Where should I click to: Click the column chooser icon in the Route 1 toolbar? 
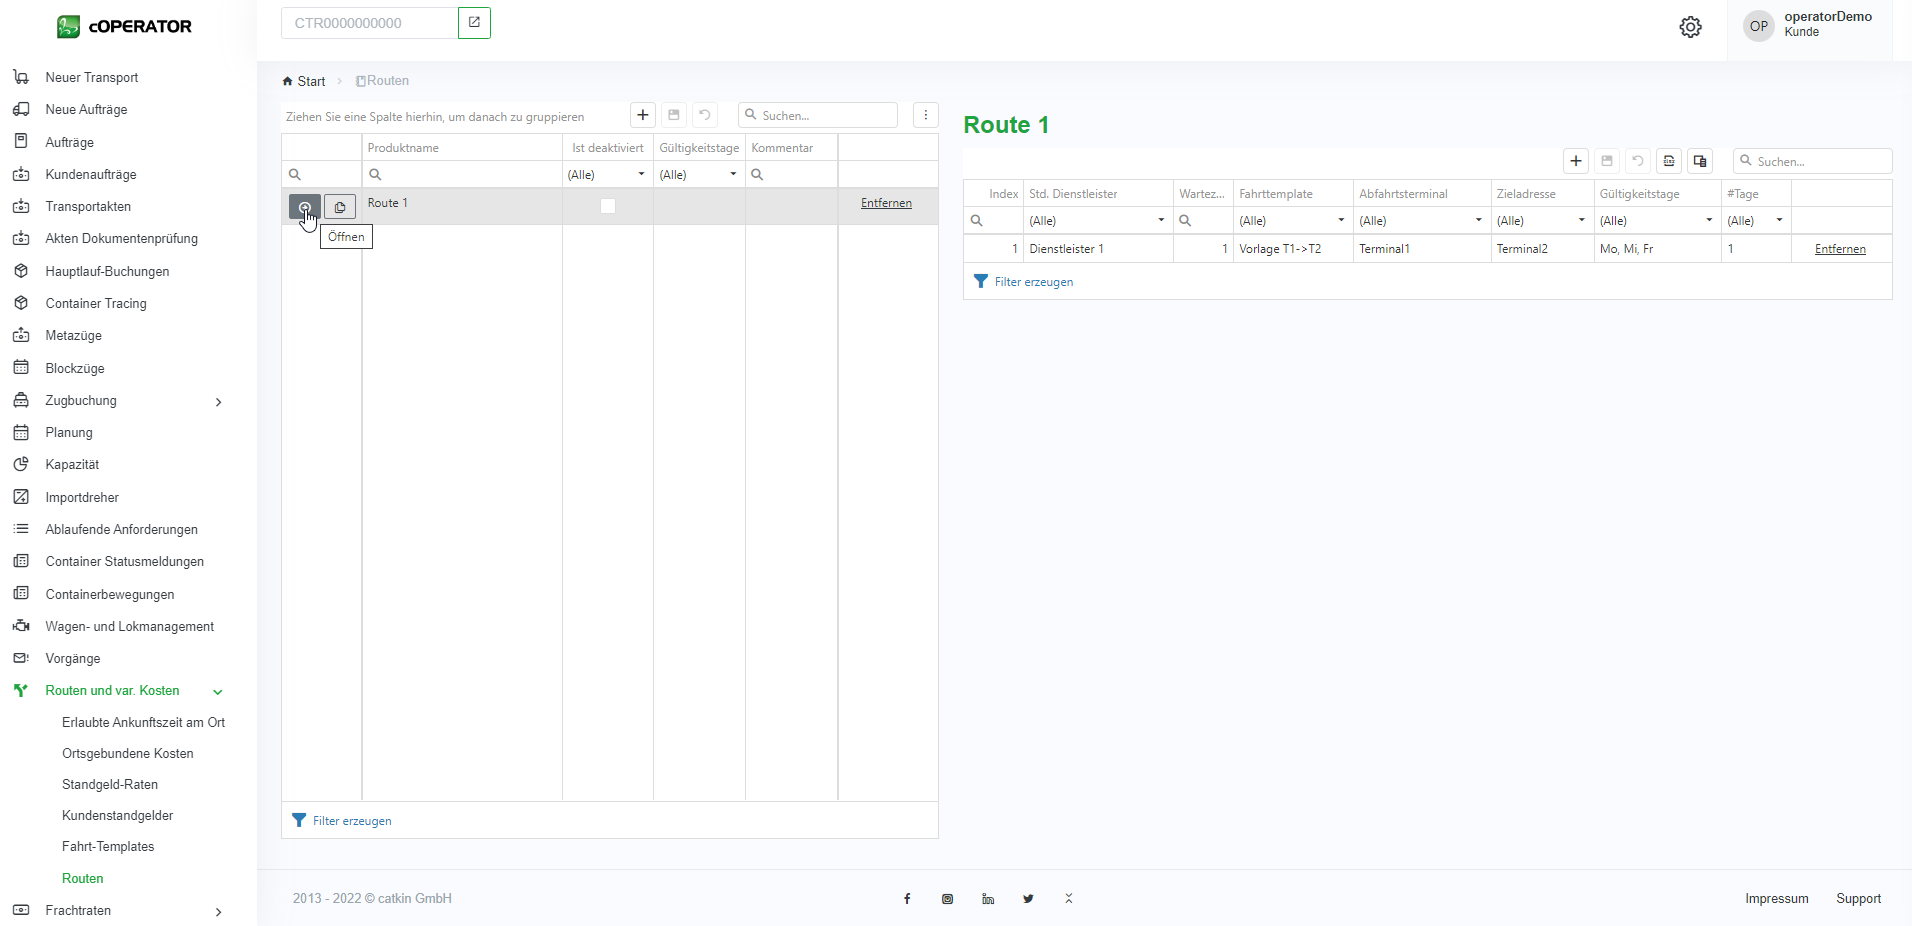click(1699, 161)
